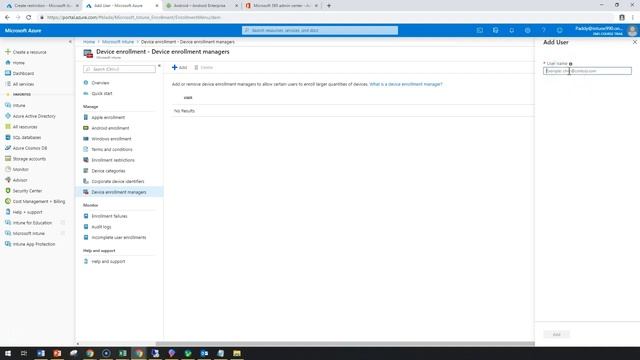Open Device categories

tap(108, 171)
